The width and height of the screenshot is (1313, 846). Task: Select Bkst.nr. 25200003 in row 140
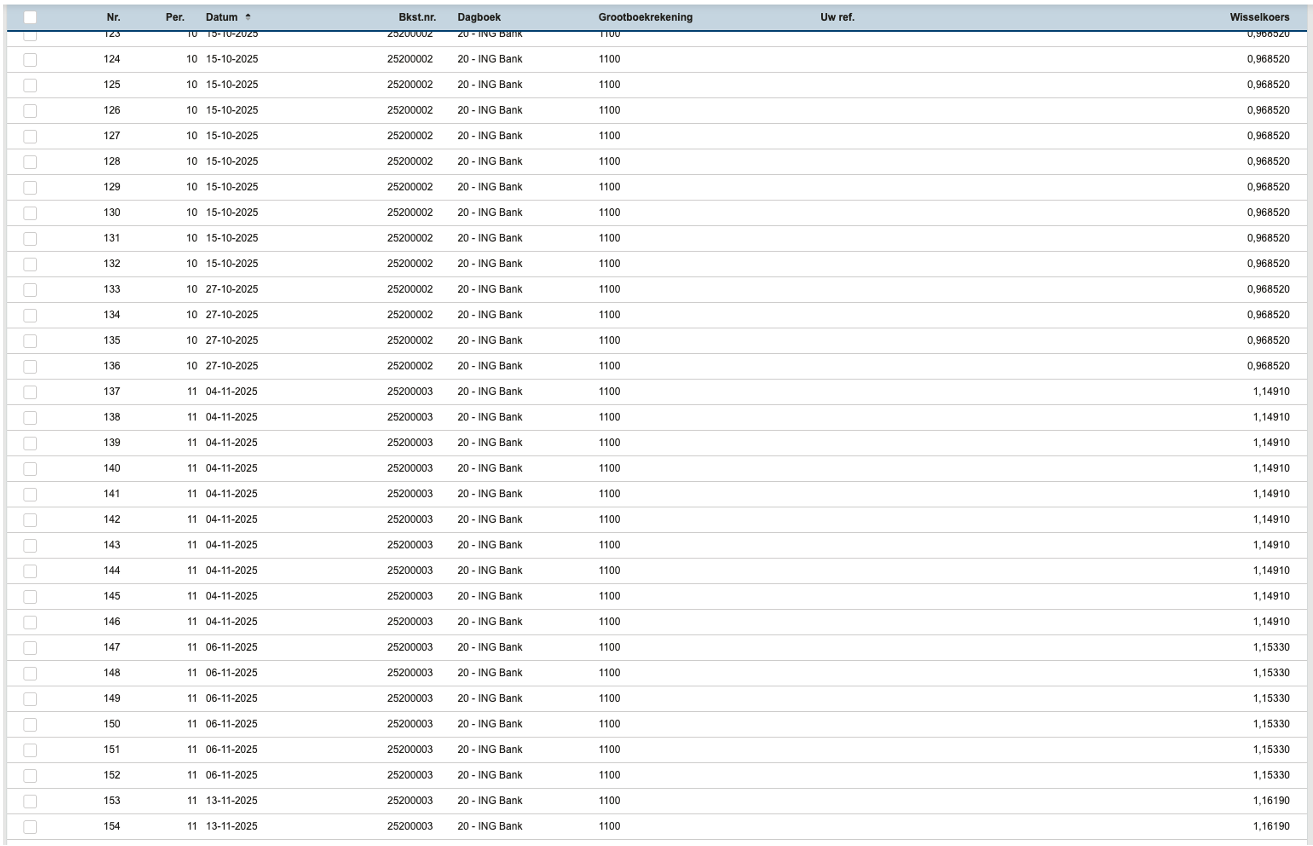[409, 468]
